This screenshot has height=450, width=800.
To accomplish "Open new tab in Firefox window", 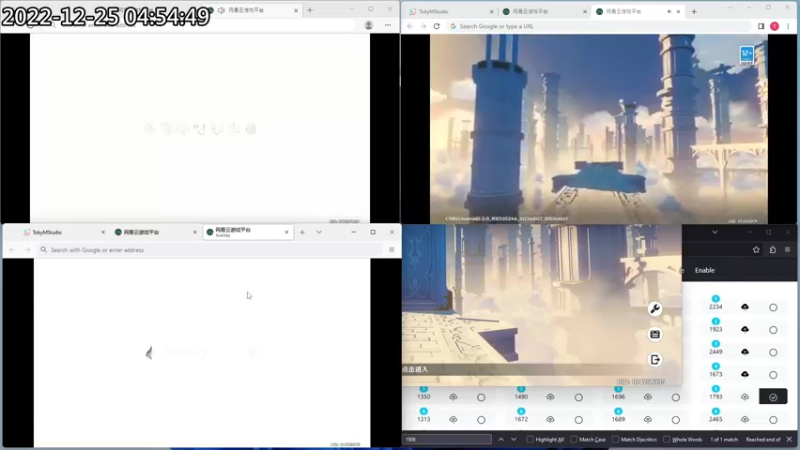I will pyautogui.click(x=302, y=232).
